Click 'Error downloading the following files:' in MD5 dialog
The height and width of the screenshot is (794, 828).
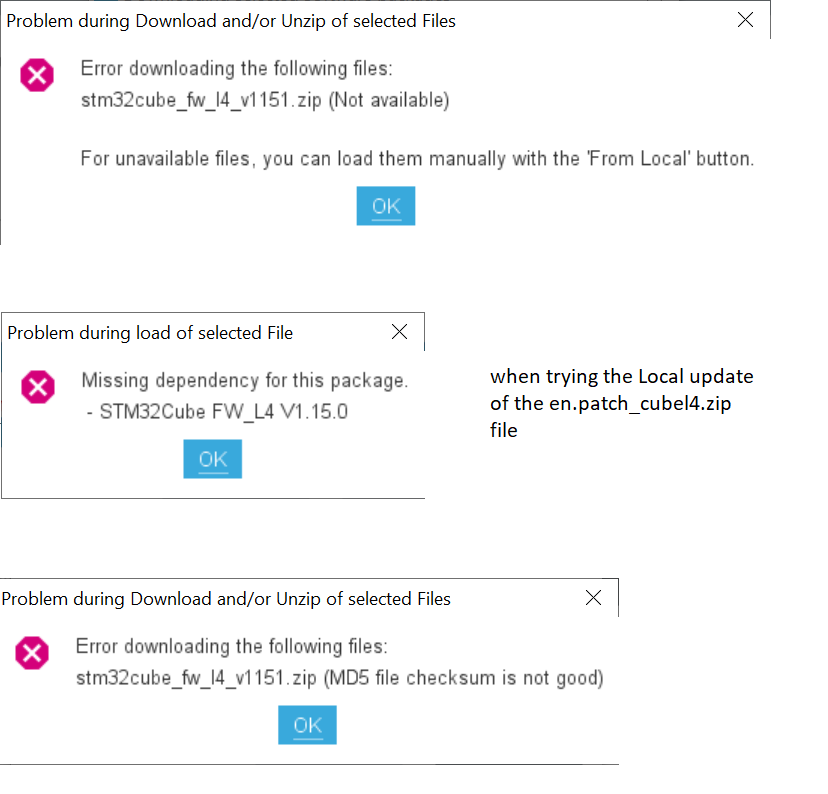(x=232, y=646)
